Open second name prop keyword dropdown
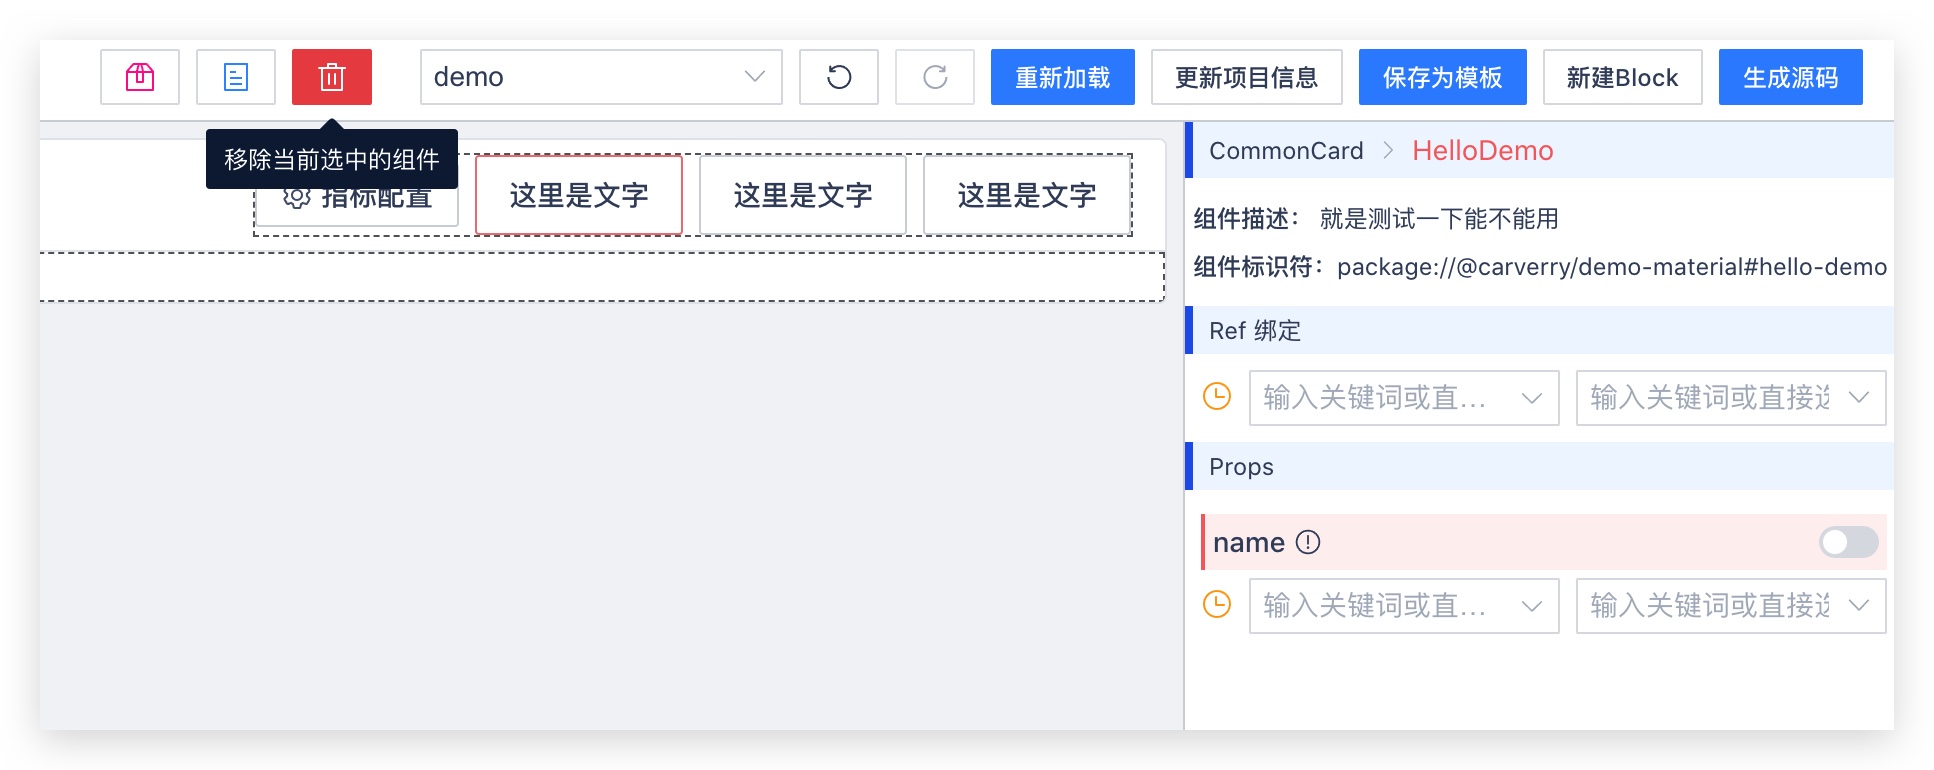 point(1731,606)
